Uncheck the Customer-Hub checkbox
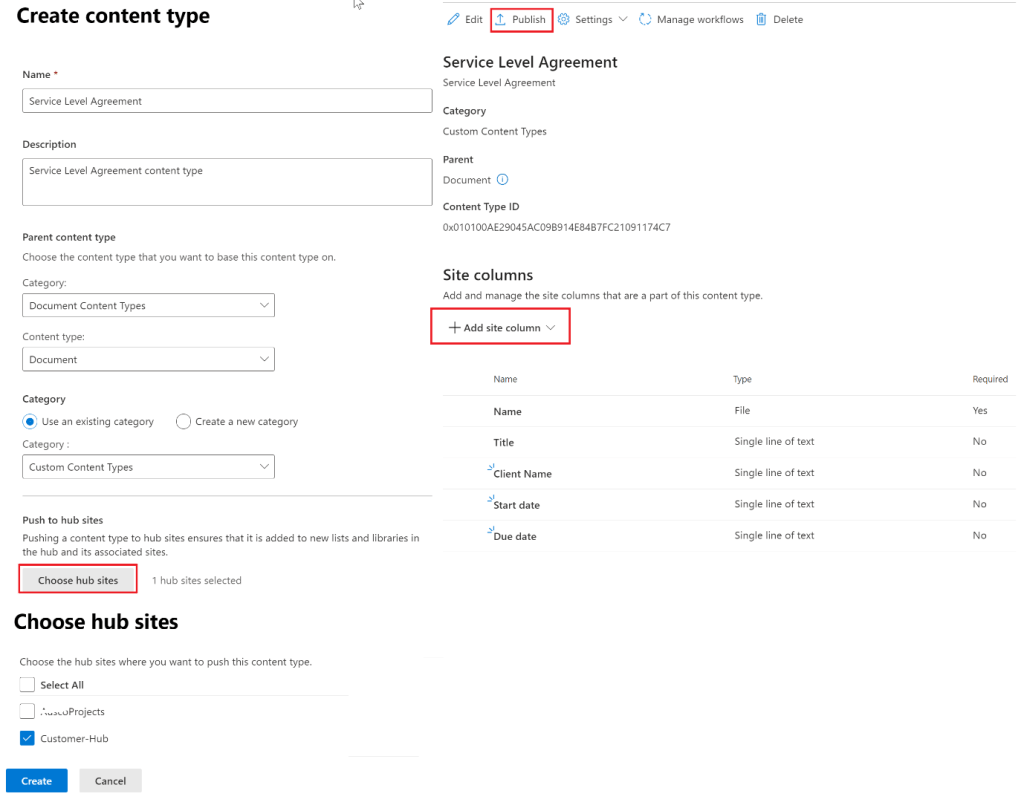The image size is (1024, 808). (x=28, y=739)
